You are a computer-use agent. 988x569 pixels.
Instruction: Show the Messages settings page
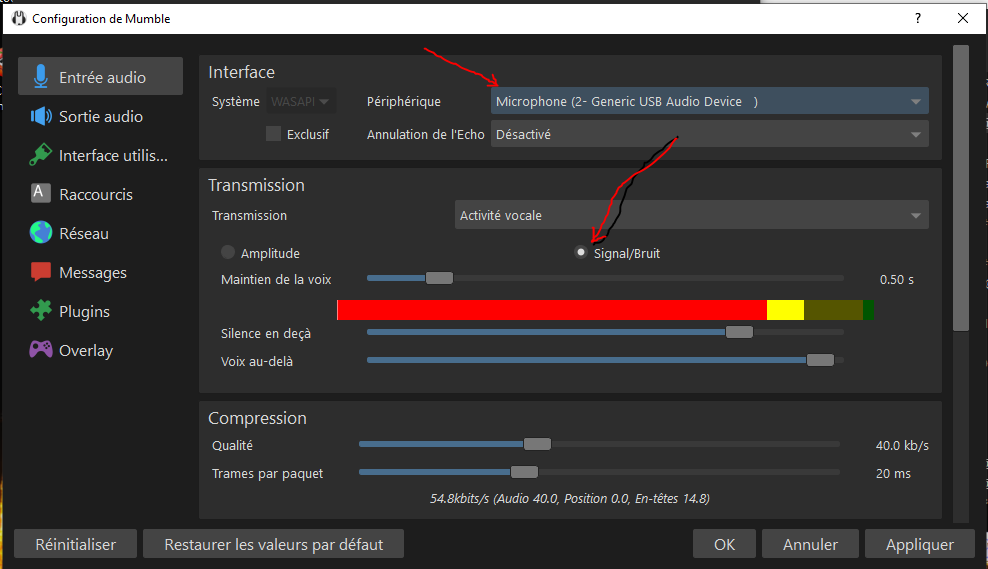100,272
